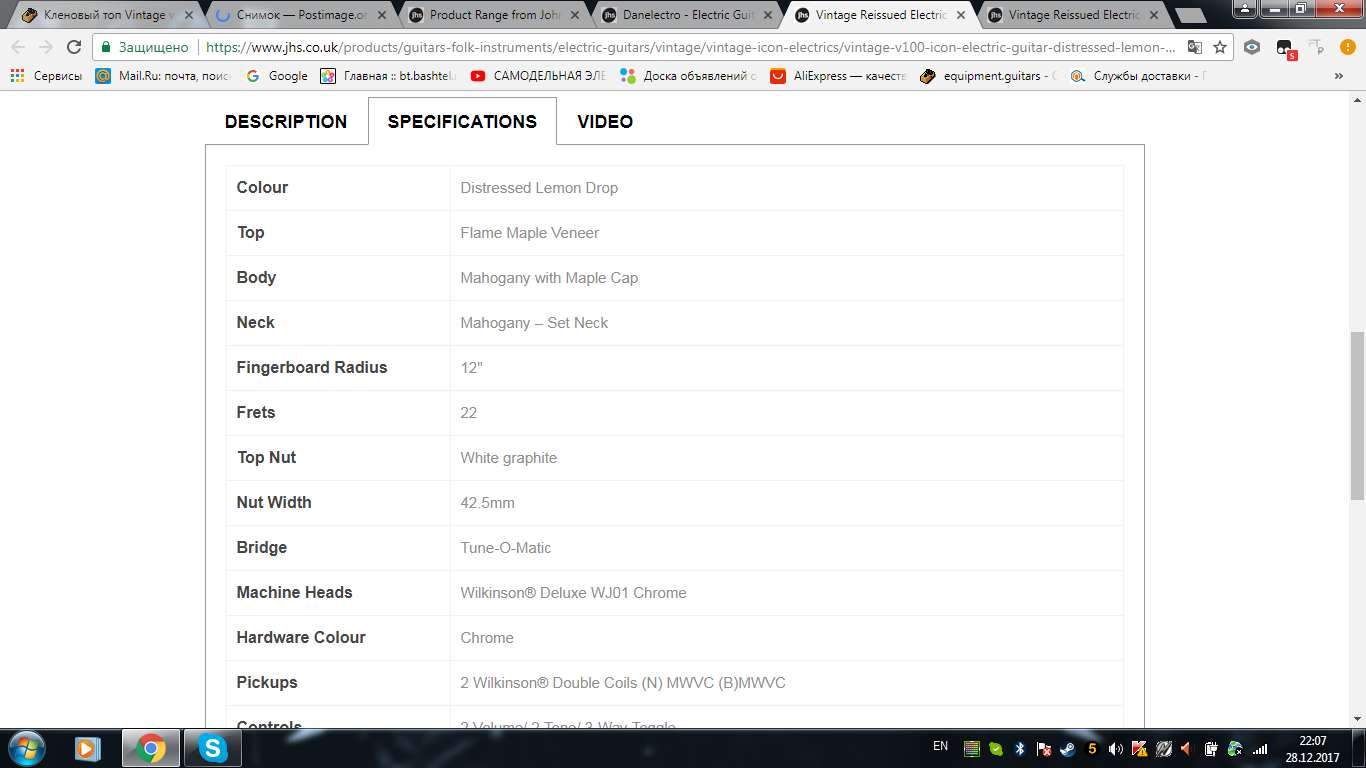Open the volume speaker tray icon
This screenshot has height=768, width=1366.
(x=1116, y=748)
